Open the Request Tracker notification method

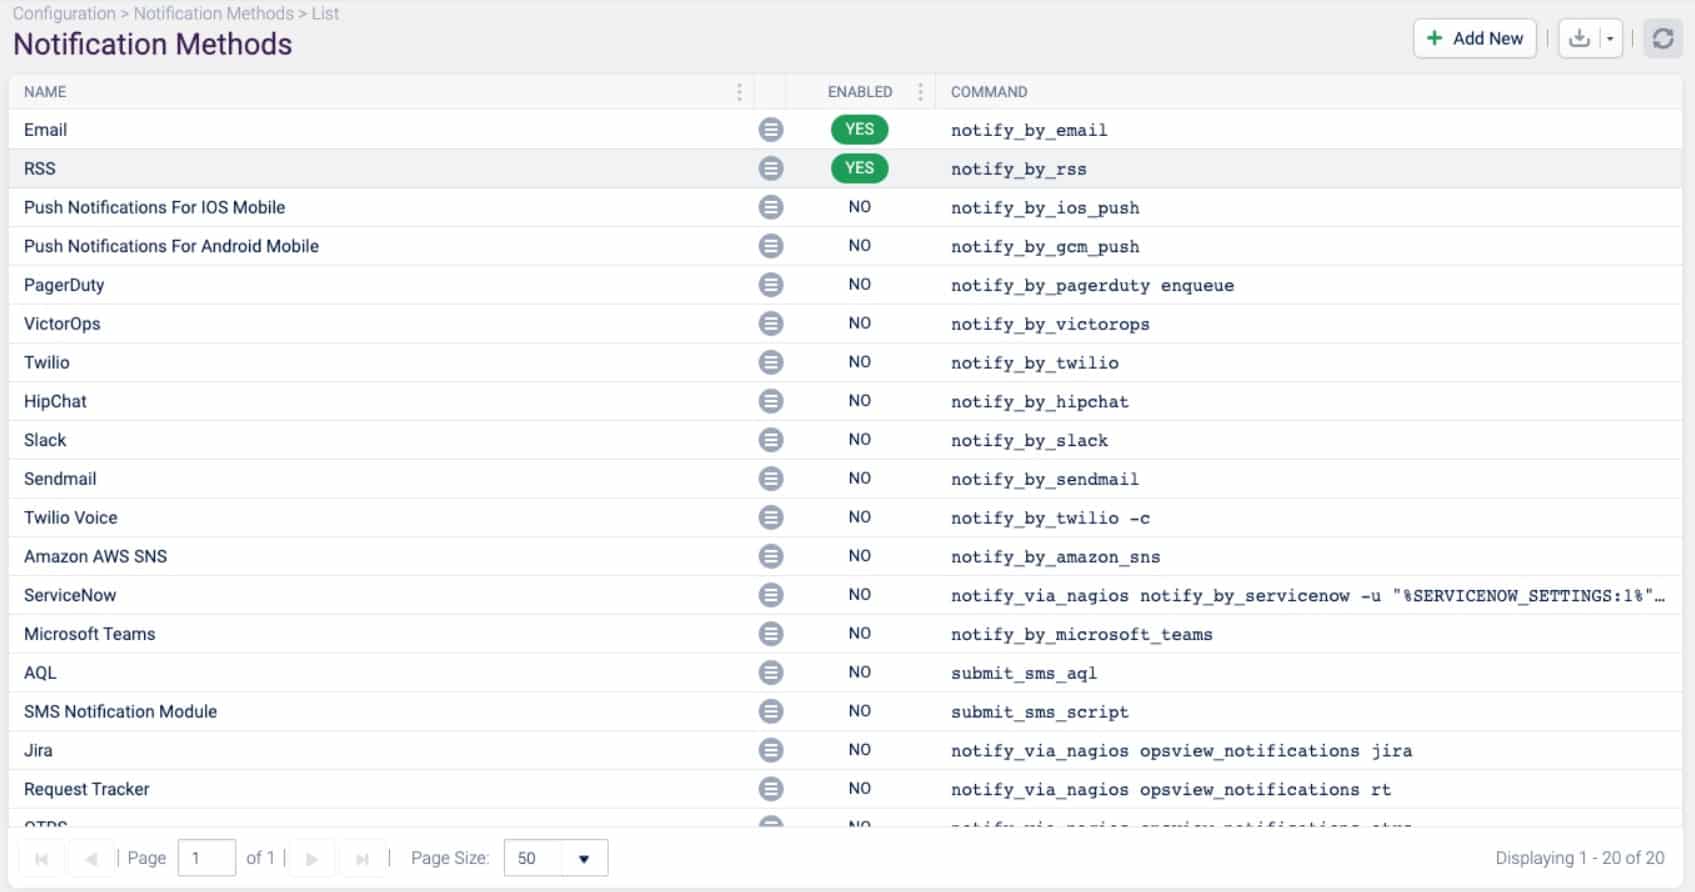tap(86, 789)
